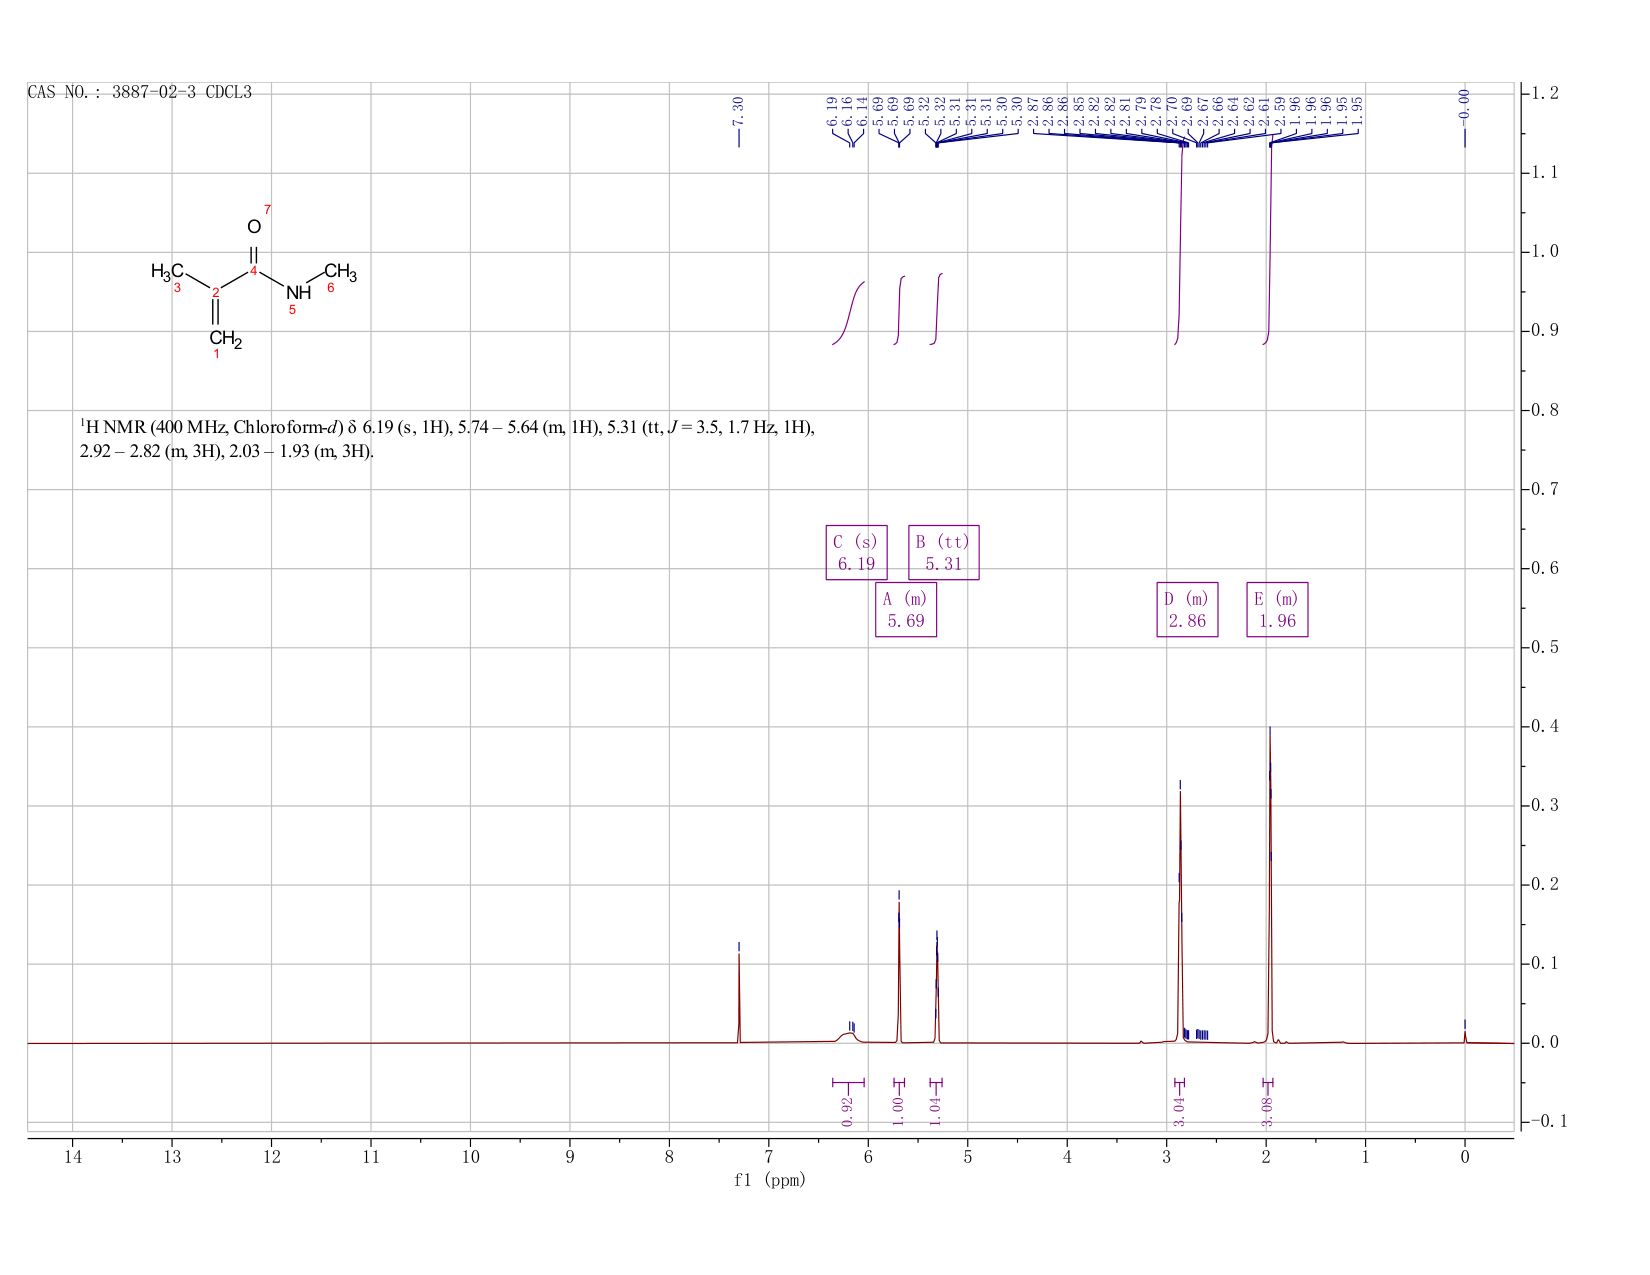Screen dimensions: 1650x1275
Task: Select the integral value 3.04
Action: point(1179,1111)
